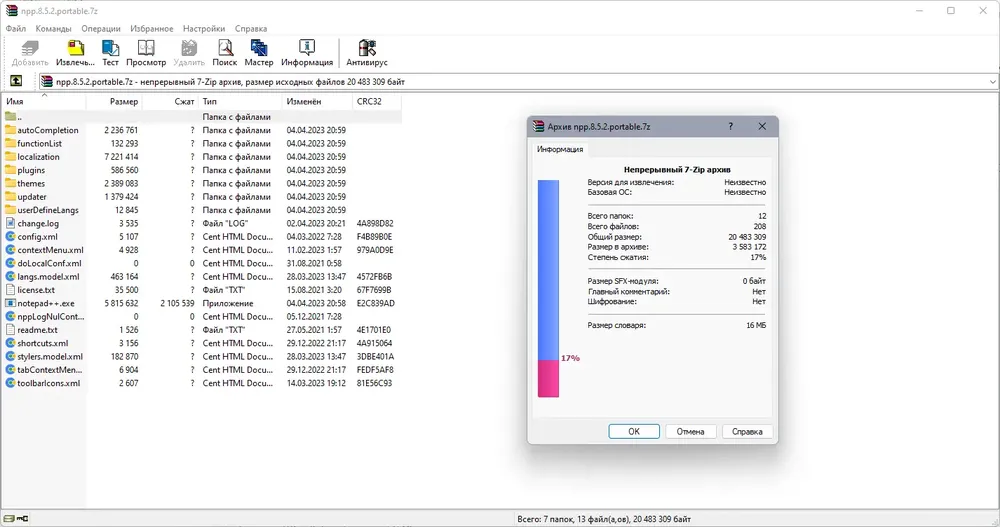Confirm the dialog with OK button
The height and width of the screenshot is (527, 1000).
tap(634, 432)
